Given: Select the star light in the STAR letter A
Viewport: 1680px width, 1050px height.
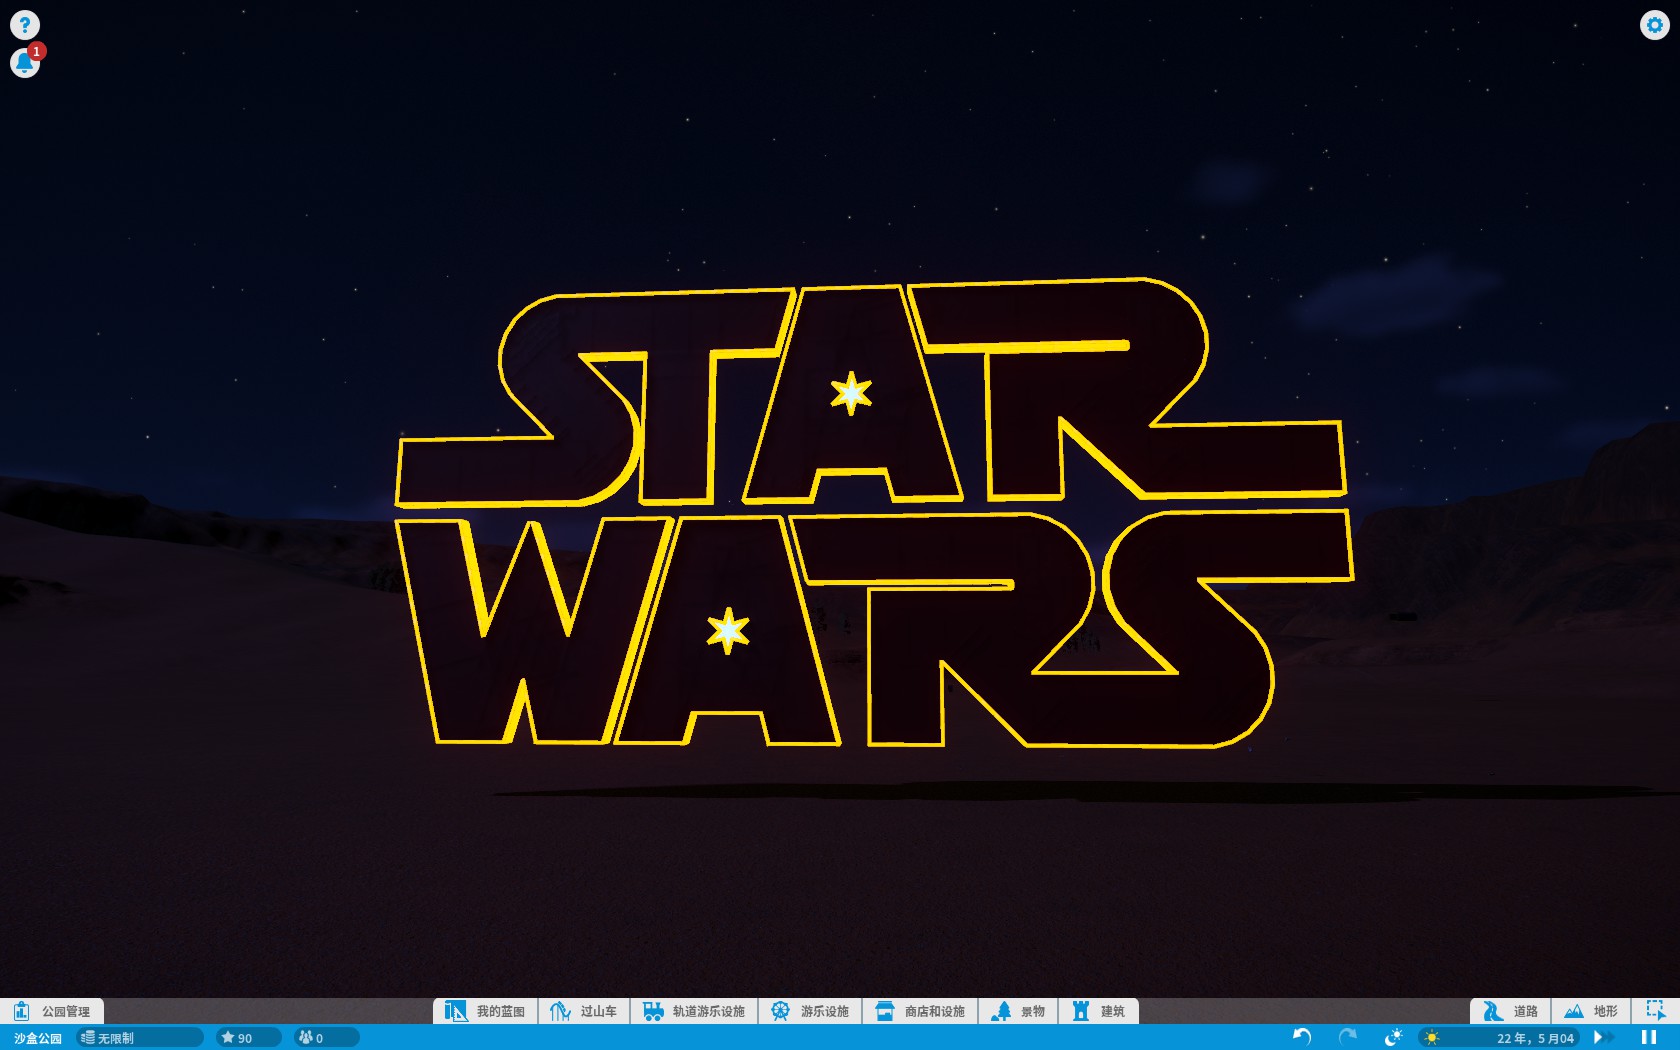Looking at the screenshot, I should (x=851, y=393).
